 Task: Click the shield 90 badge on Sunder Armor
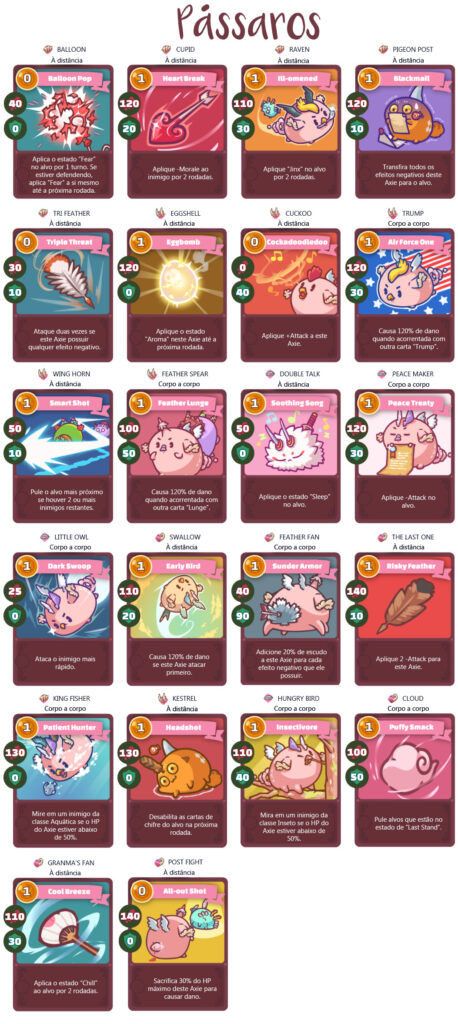[x=242, y=616]
